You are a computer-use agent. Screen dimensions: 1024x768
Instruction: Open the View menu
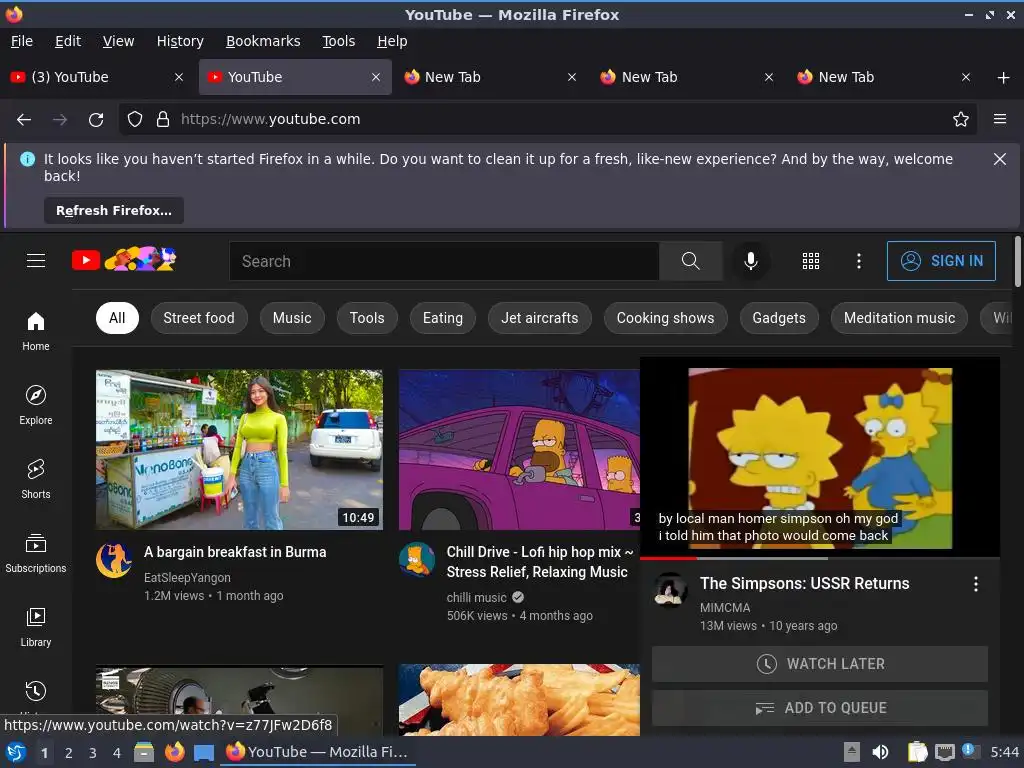click(x=118, y=41)
